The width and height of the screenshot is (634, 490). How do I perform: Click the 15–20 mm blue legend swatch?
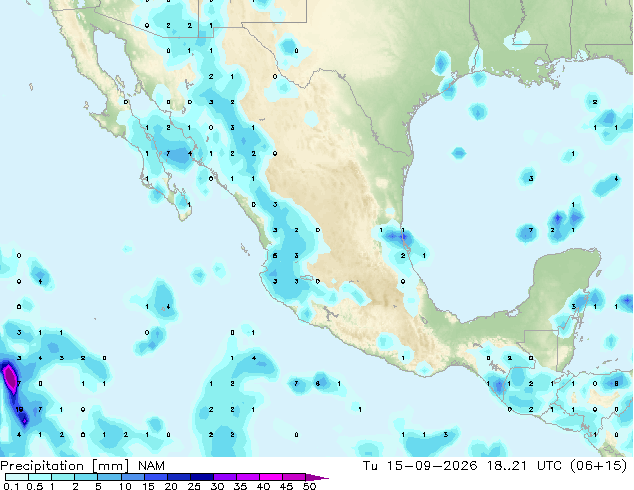tap(156, 477)
